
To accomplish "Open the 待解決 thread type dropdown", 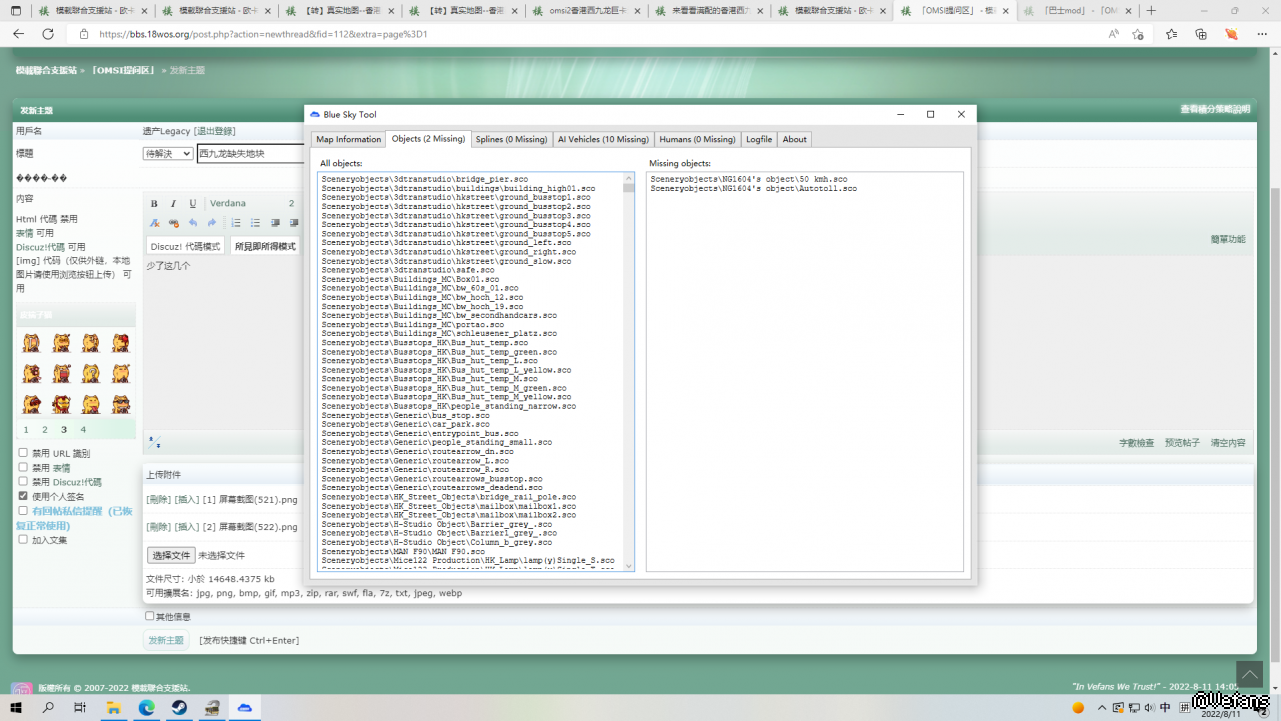I will [x=168, y=154].
